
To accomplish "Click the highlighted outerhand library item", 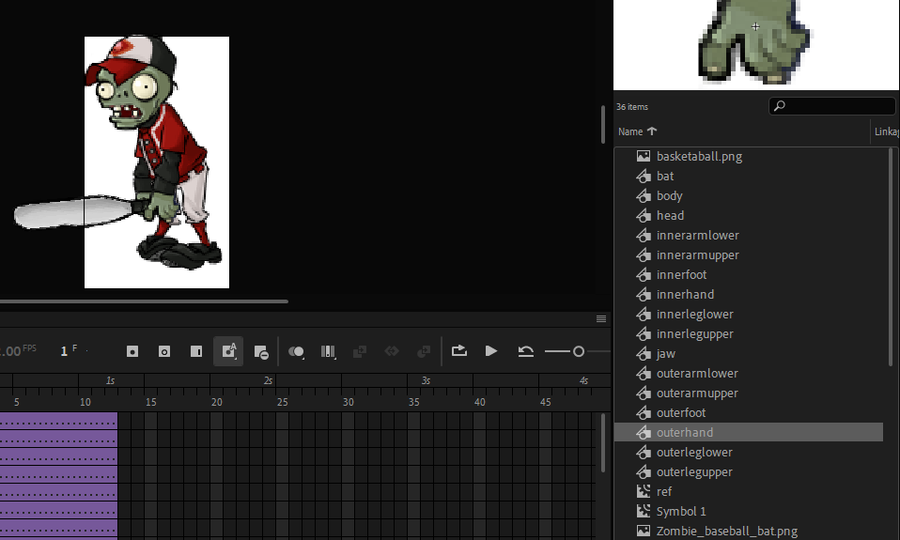I will [x=748, y=432].
